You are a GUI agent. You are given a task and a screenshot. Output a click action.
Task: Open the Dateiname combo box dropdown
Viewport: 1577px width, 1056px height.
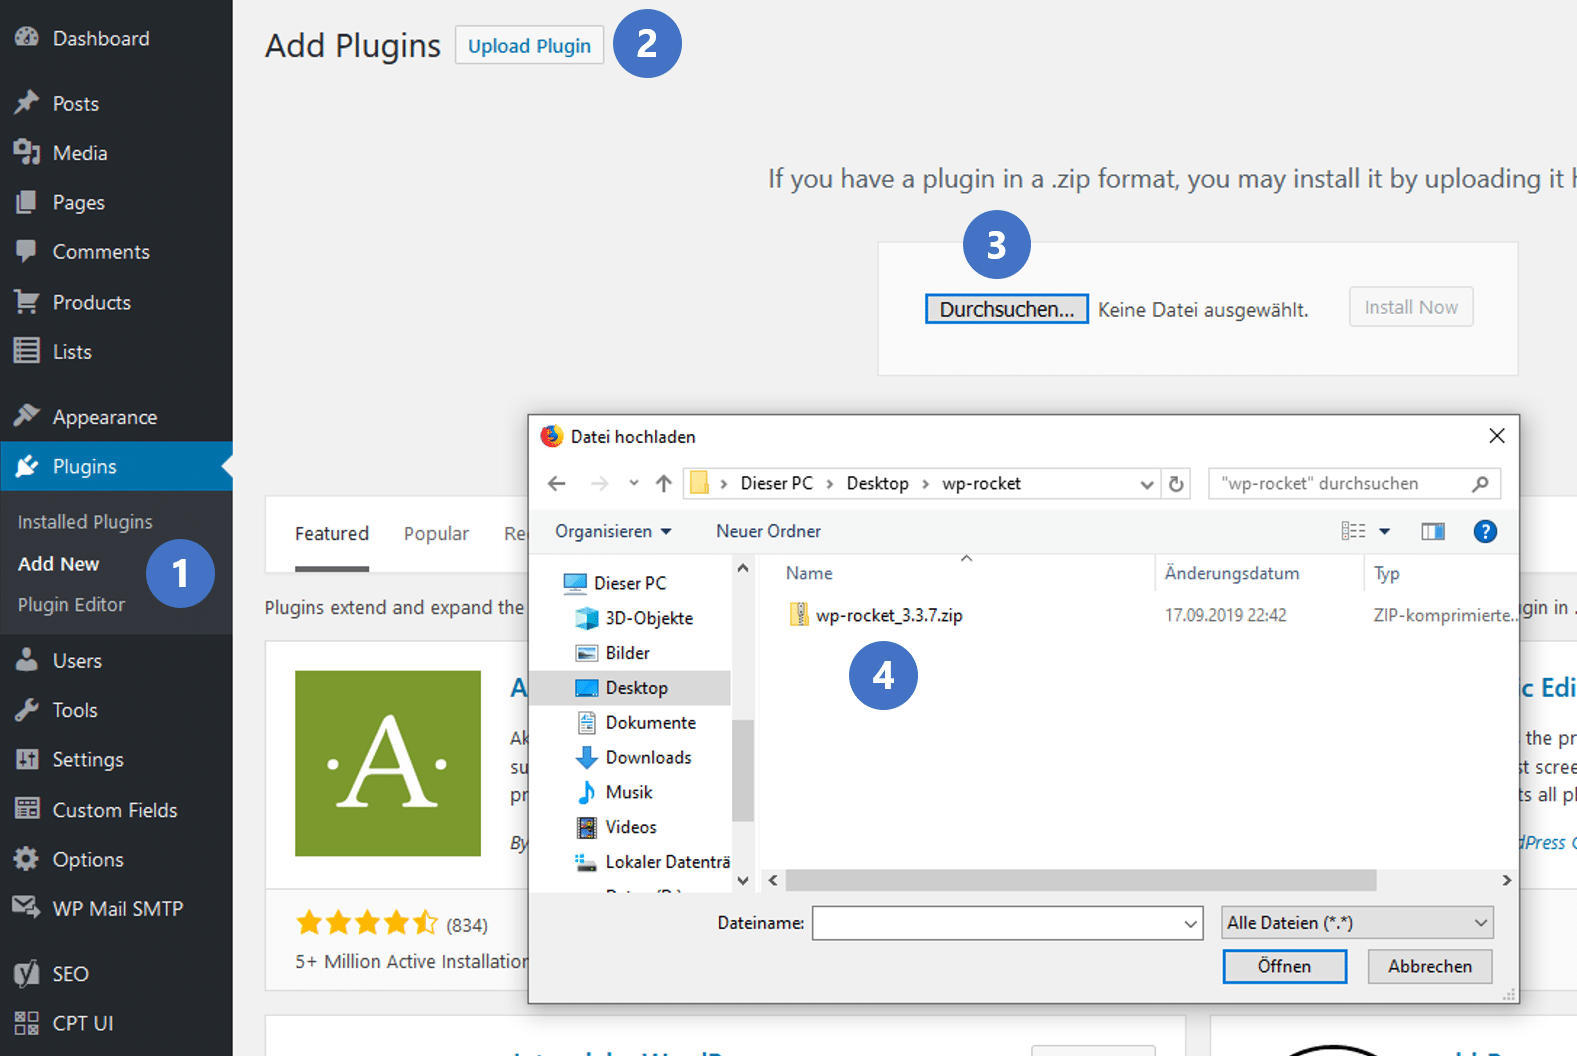[1190, 923]
